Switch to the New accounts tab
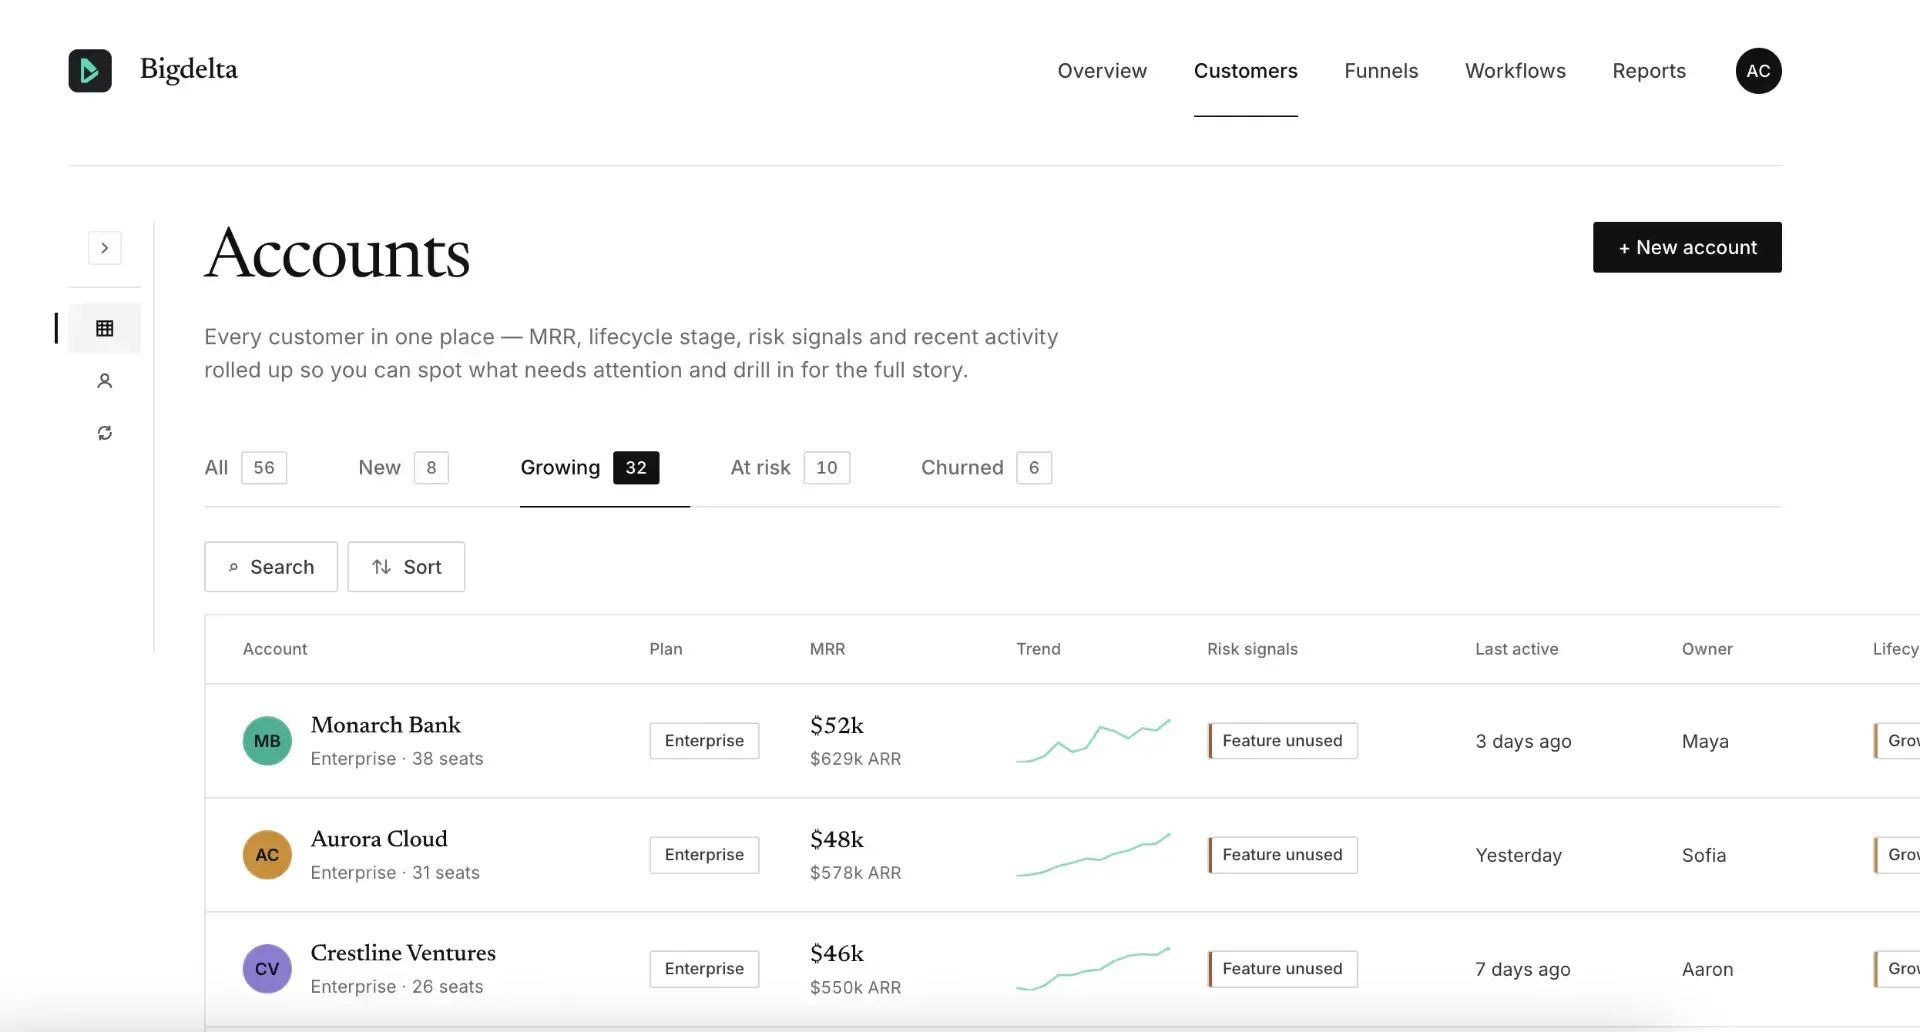The height and width of the screenshot is (1032, 1920). [x=403, y=468]
